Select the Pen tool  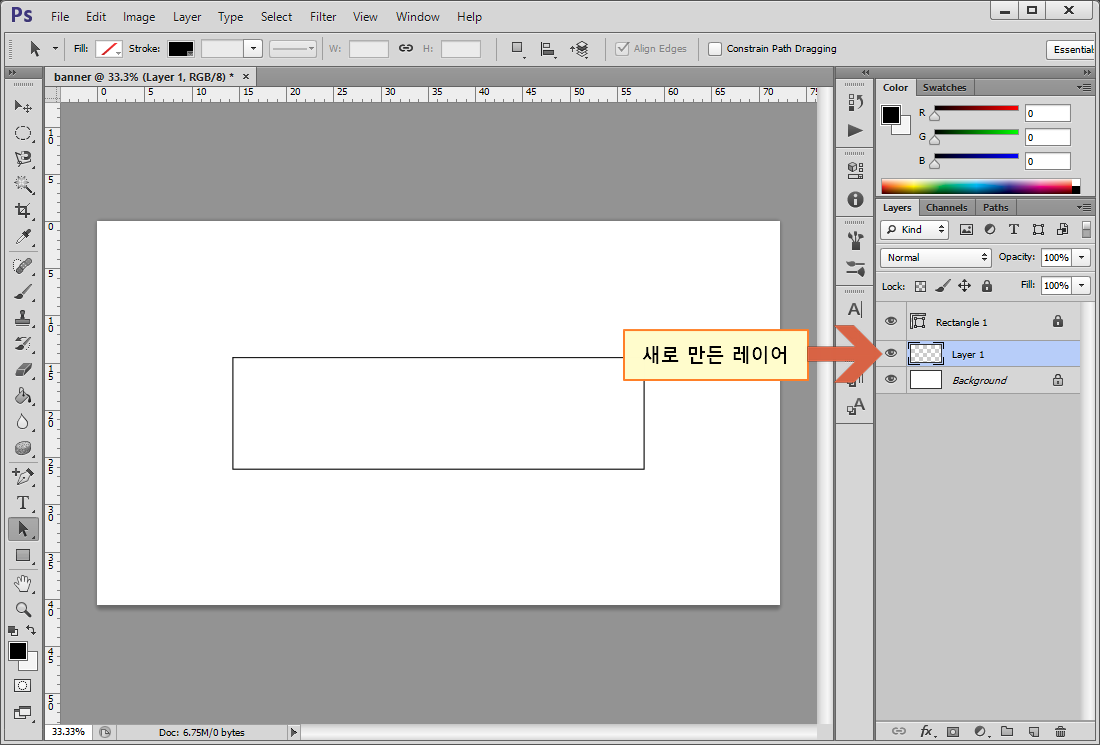point(23,477)
